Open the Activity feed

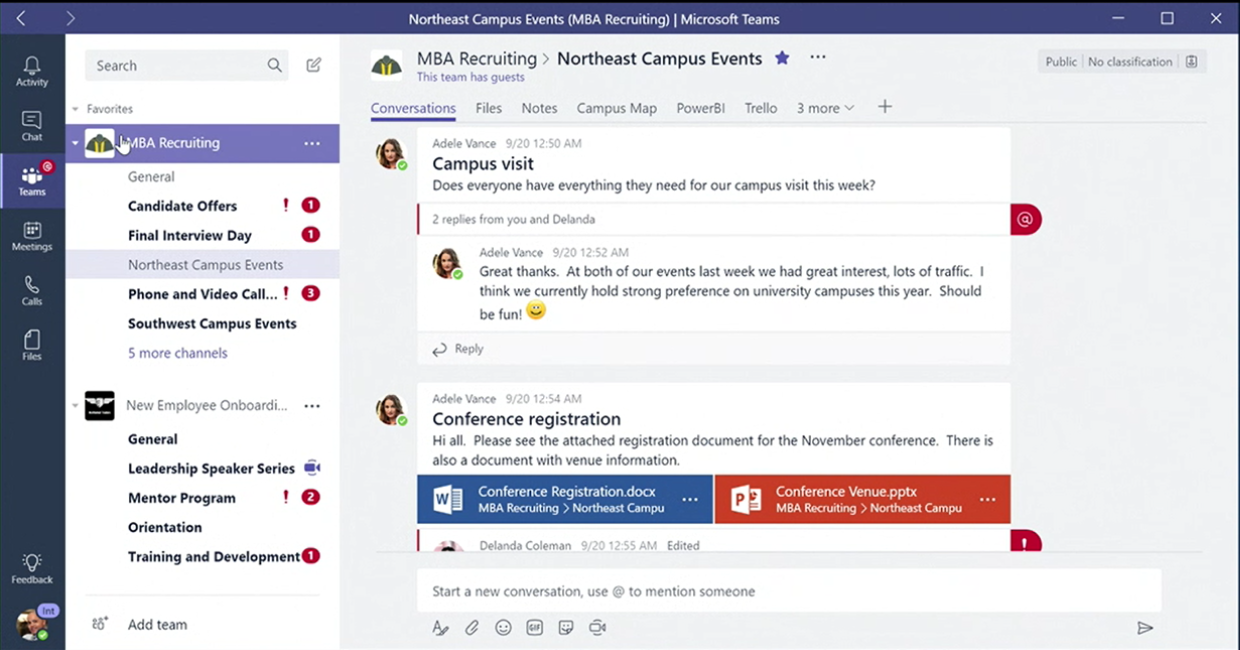point(32,70)
